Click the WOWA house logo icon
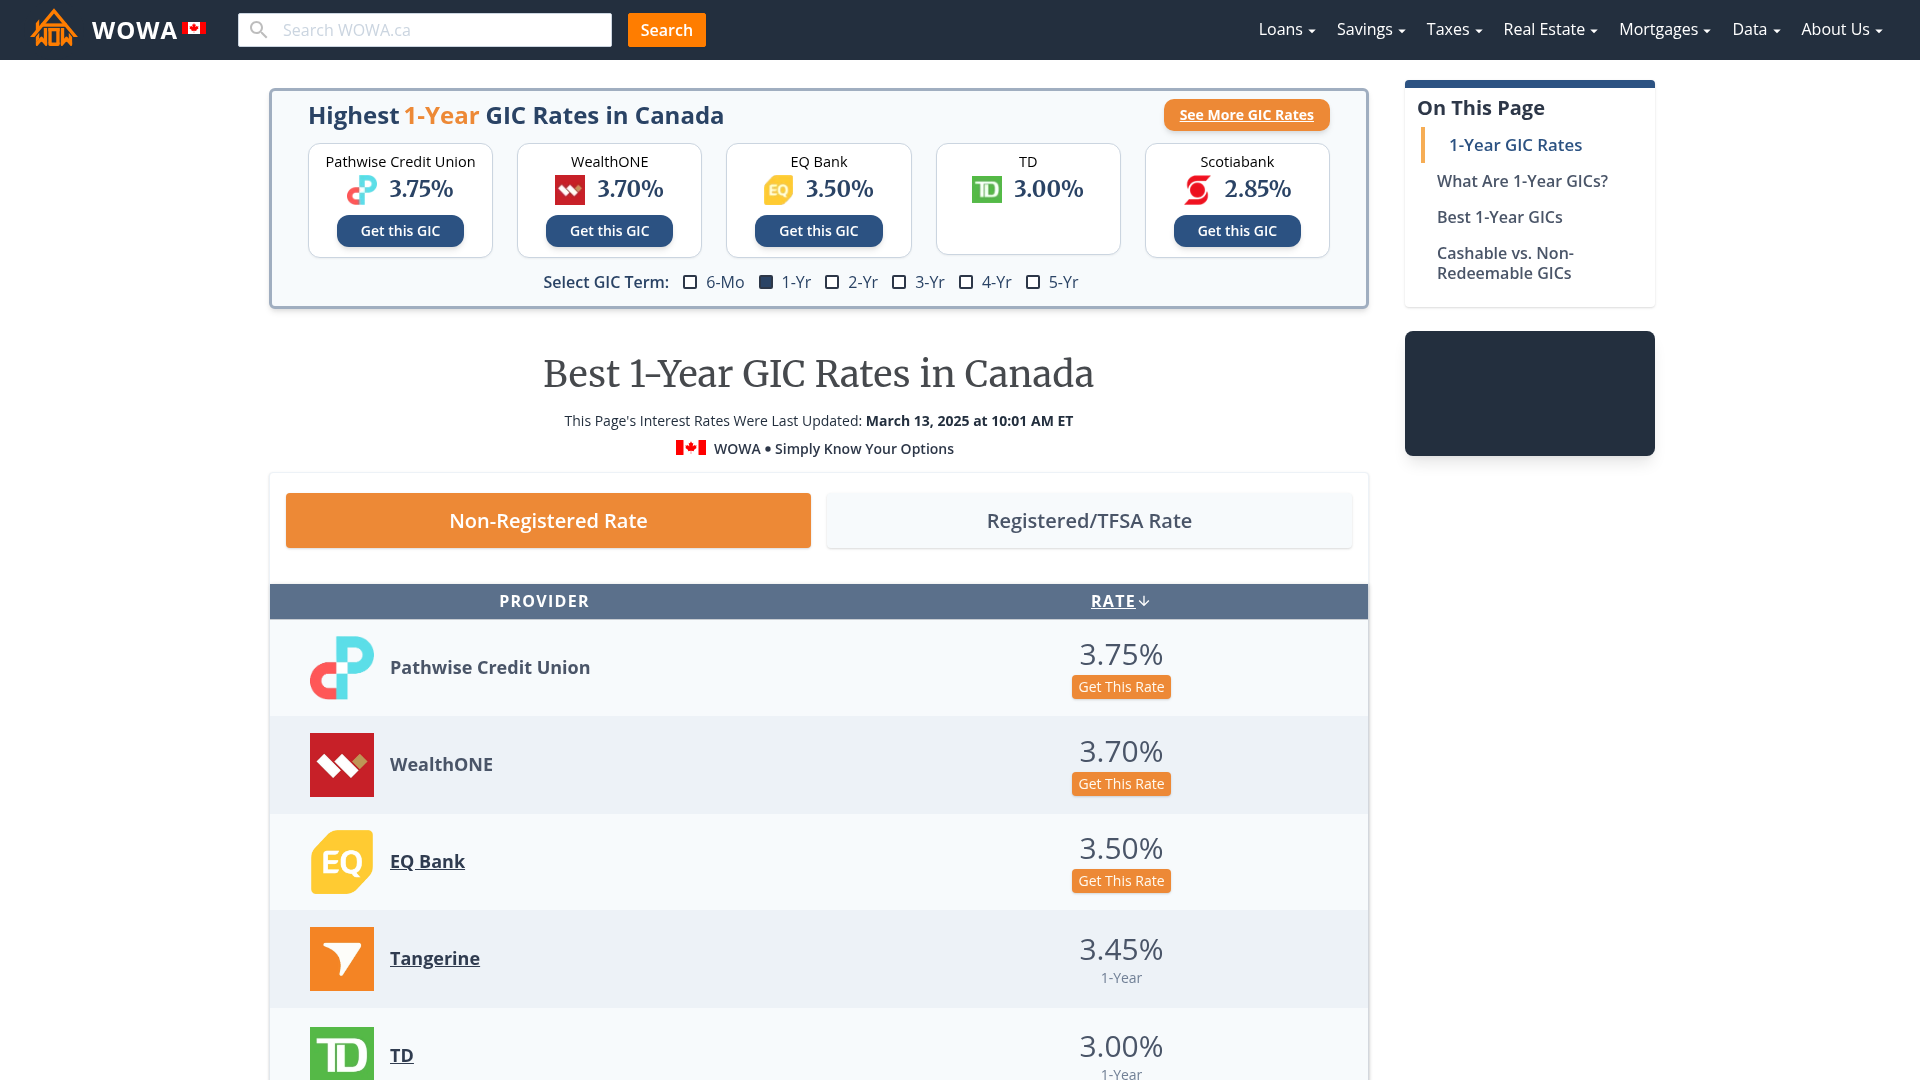 53,29
